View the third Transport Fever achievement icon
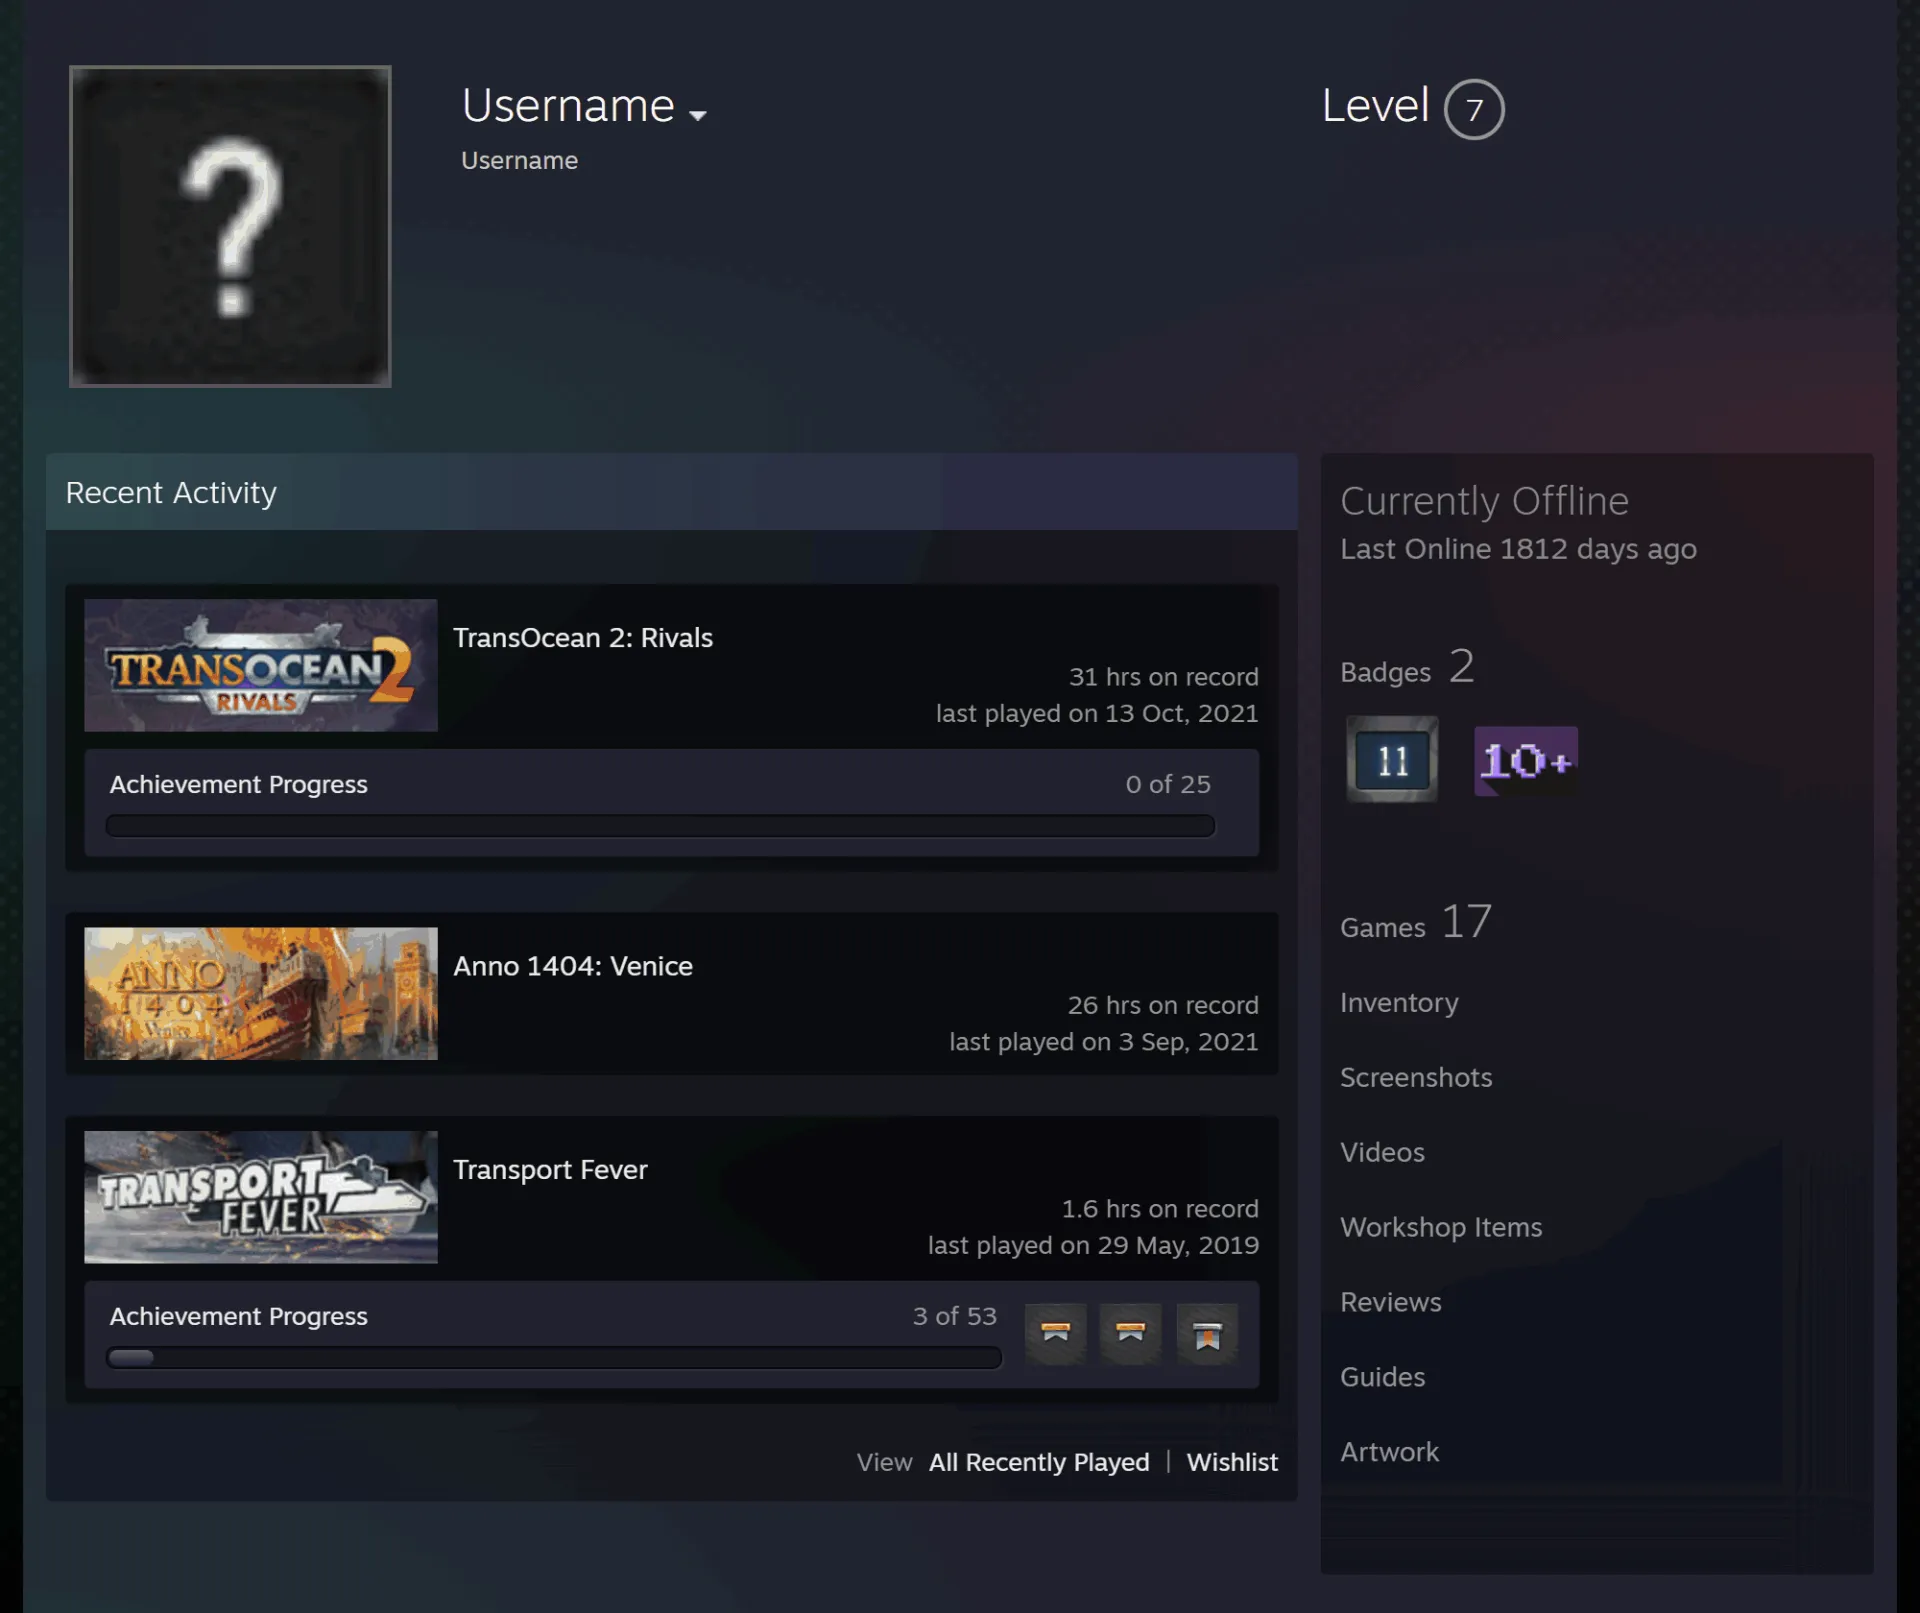This screenshot has height=1613, width=1920. pos(1207,1333)
